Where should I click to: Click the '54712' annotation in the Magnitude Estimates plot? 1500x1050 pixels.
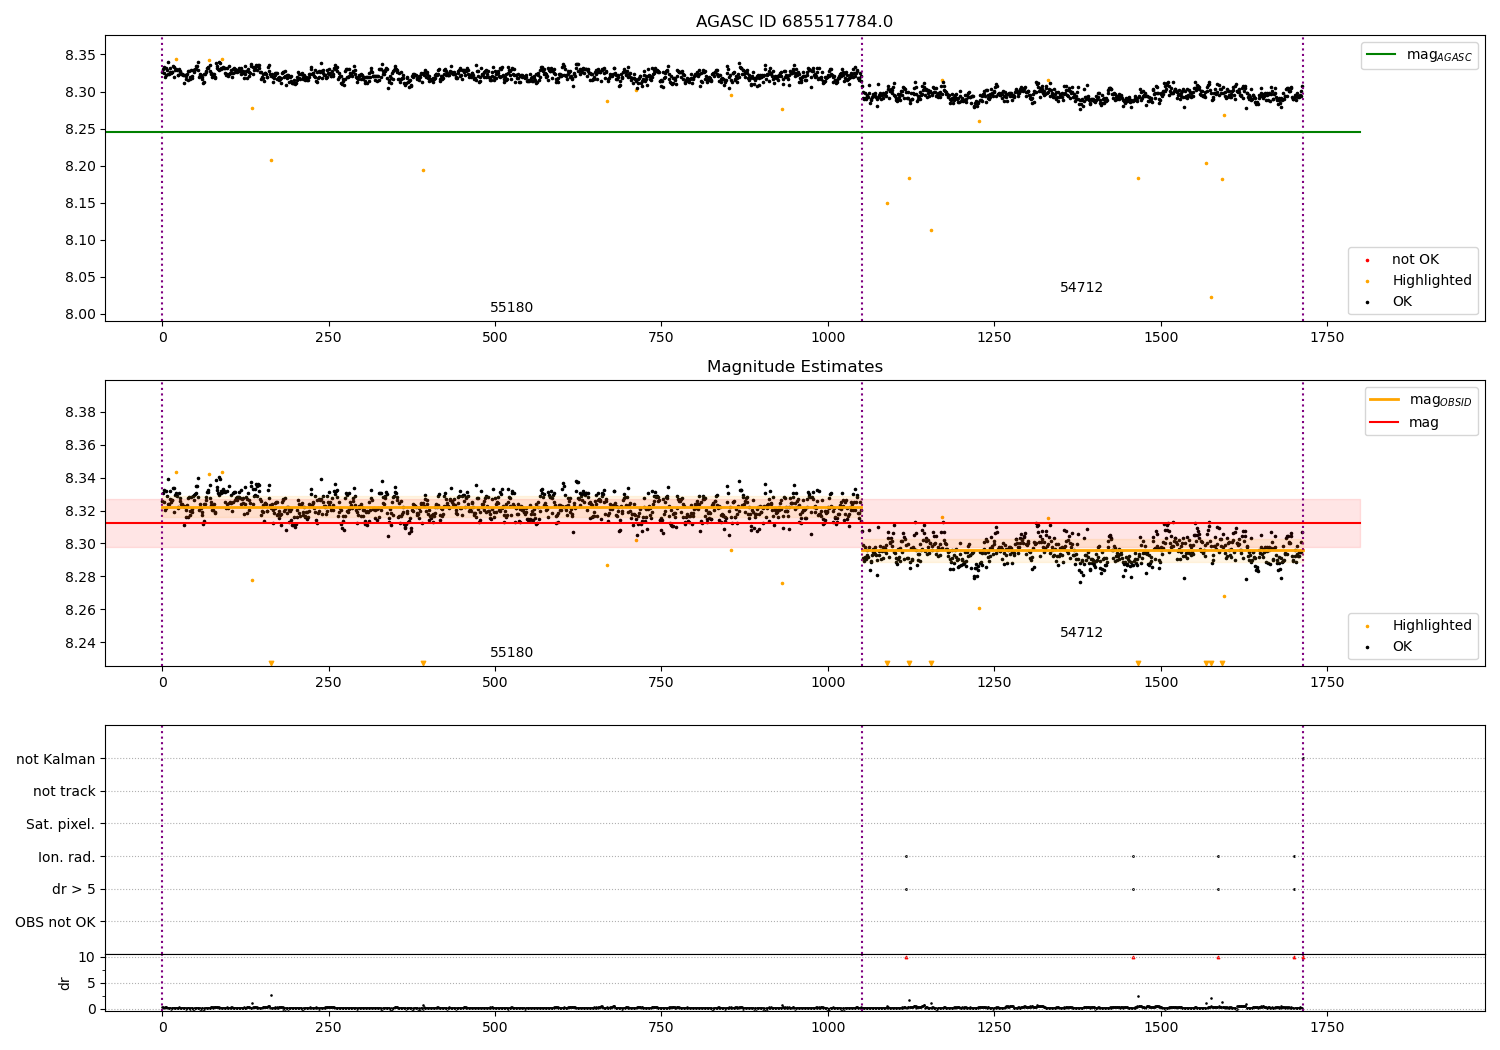tap(1081, 633)
